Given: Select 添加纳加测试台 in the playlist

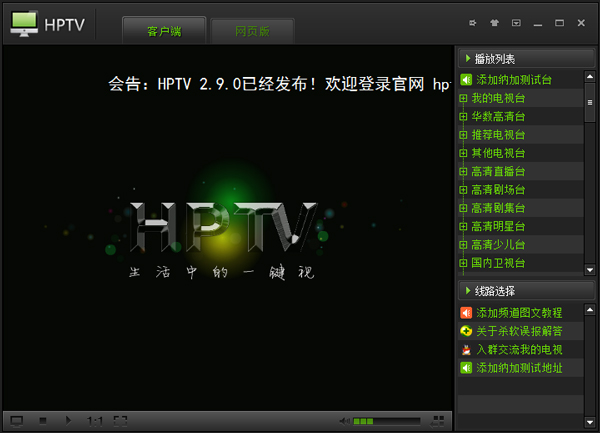Looking at the screenshot, I should click(514, 80).
